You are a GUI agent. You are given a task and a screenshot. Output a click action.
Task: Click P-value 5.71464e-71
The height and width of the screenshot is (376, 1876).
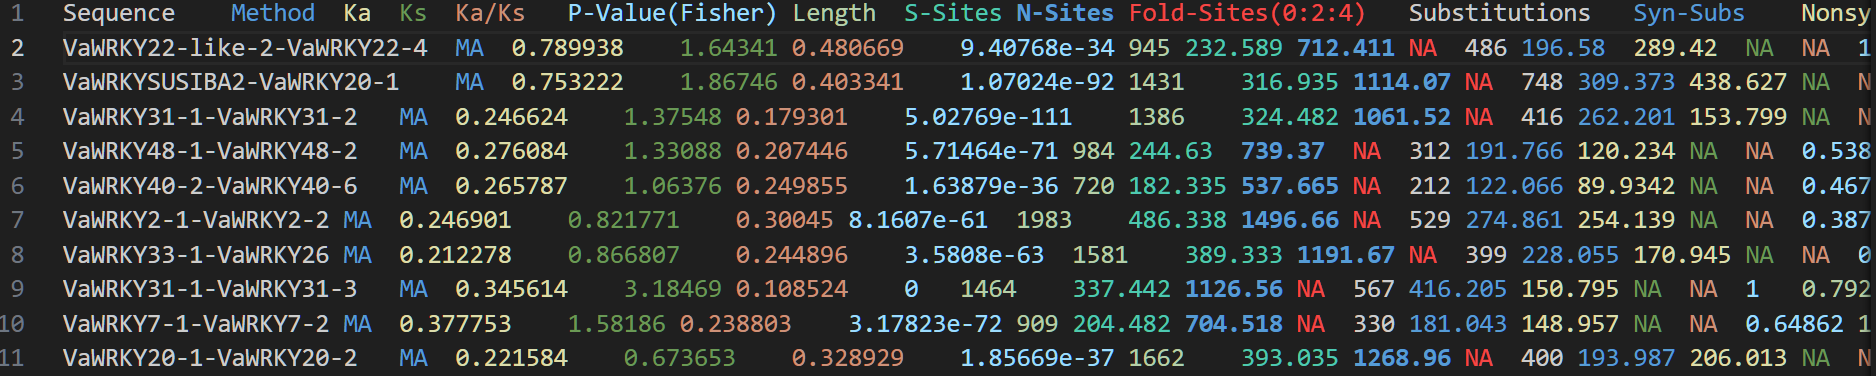(x=981, y=151)
